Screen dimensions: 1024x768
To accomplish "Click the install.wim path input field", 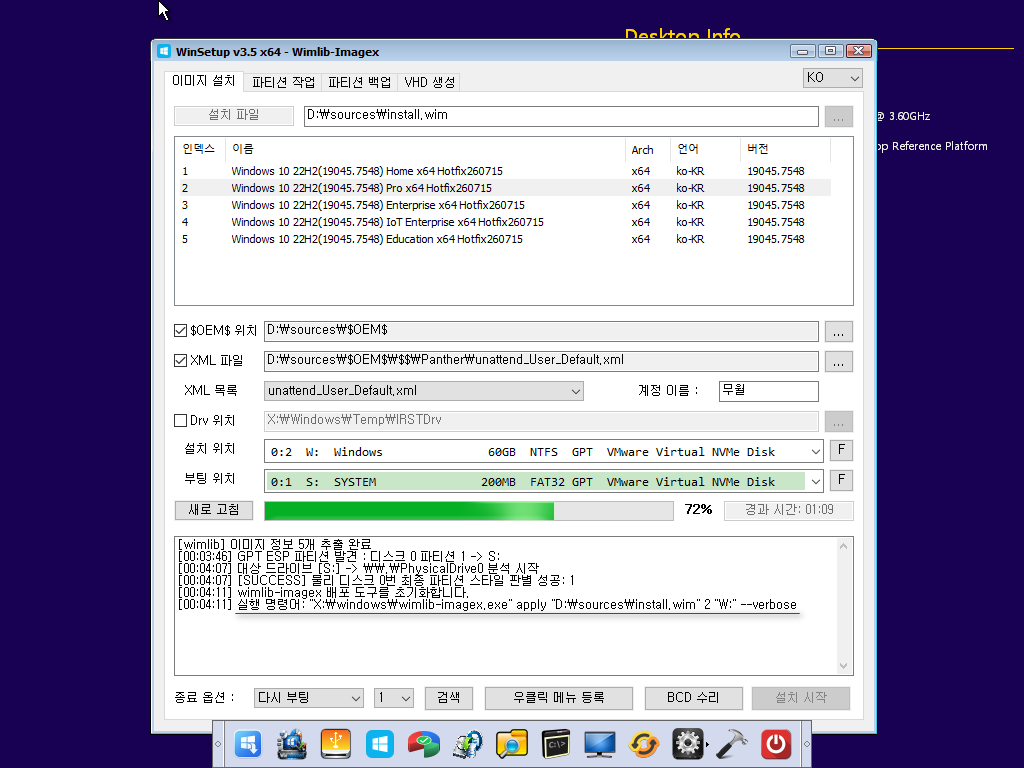I will tap(561, 116).
